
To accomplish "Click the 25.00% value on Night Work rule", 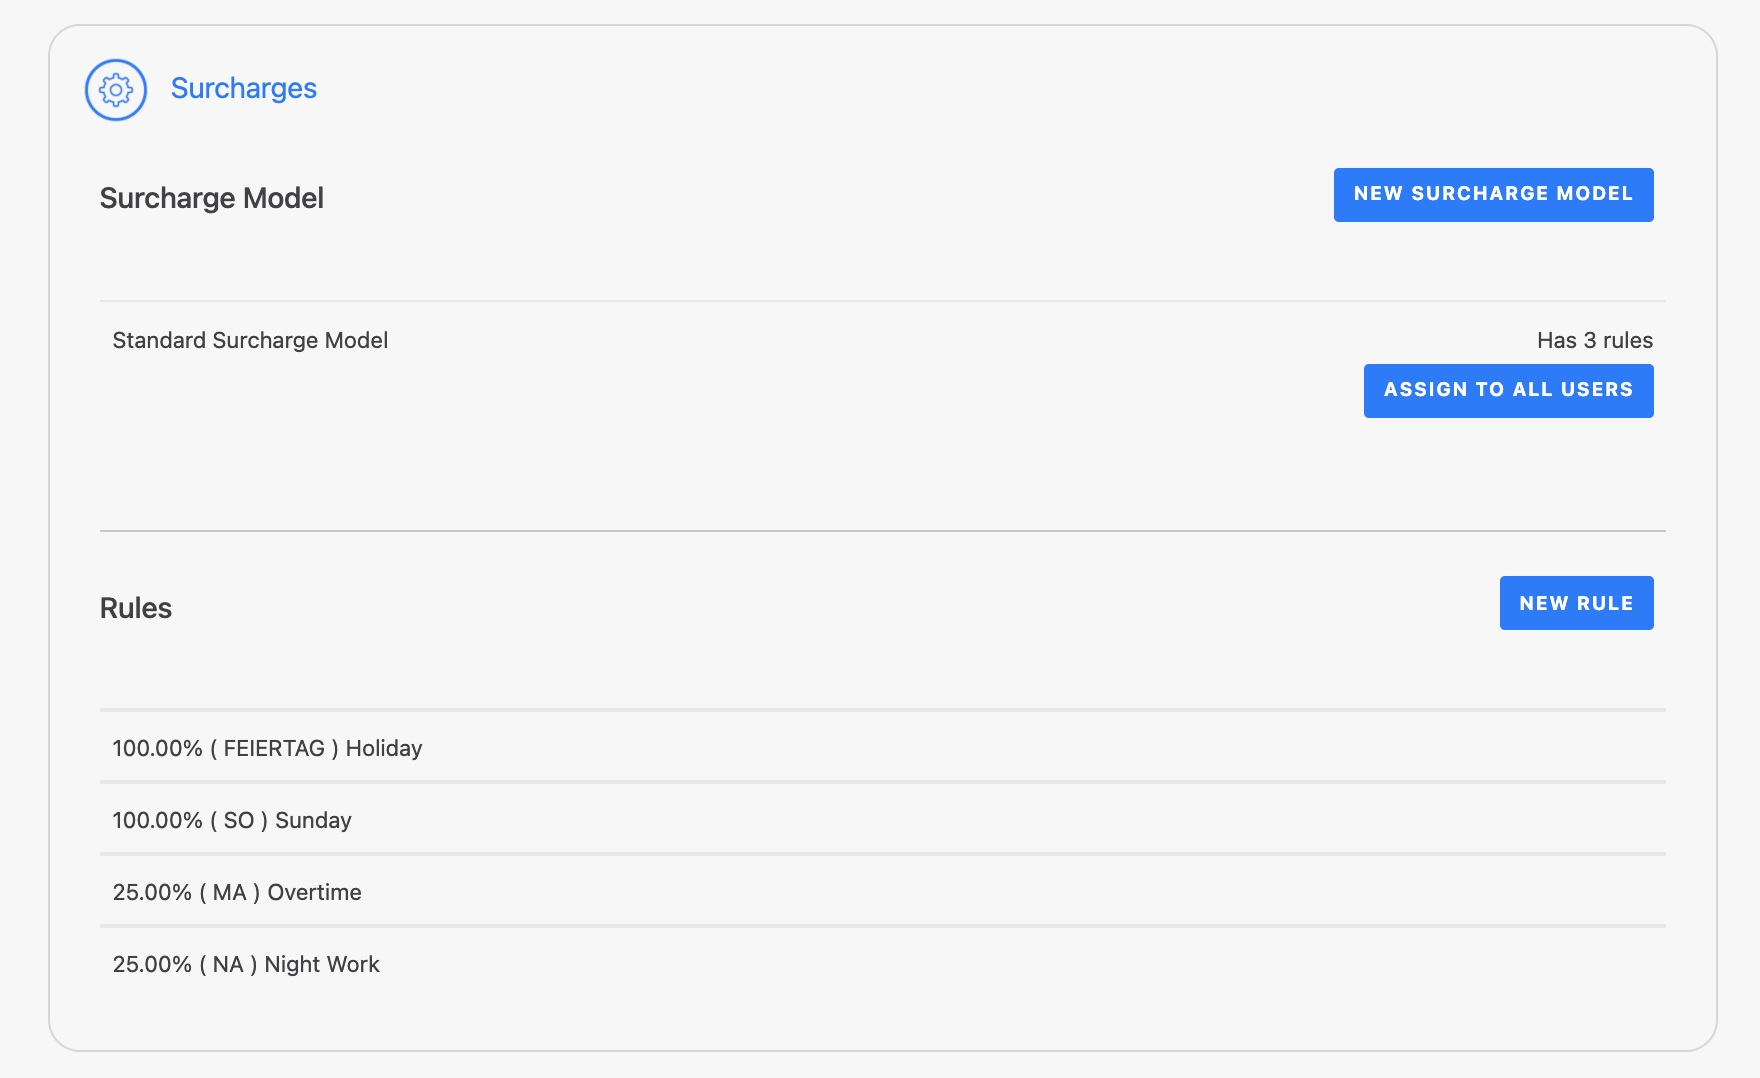I will click(x=152, y=965).
